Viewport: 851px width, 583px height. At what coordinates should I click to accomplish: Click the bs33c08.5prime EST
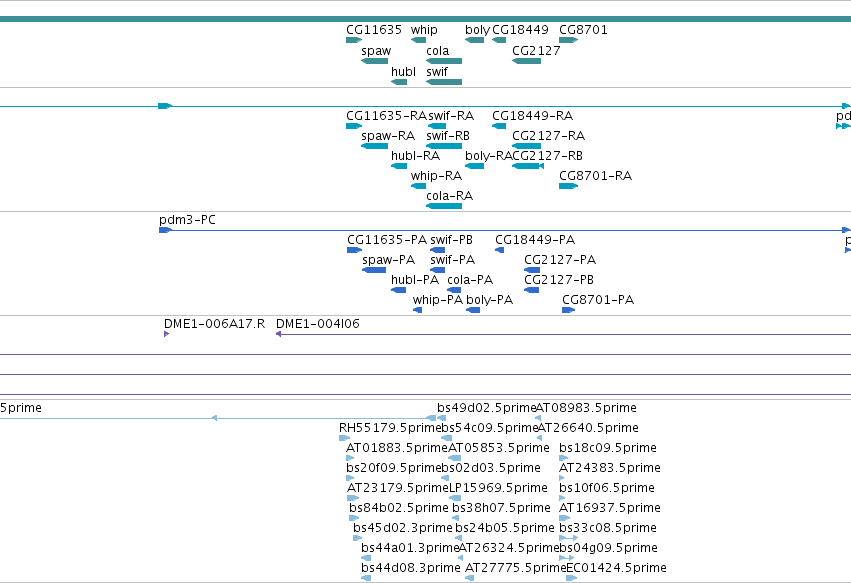(x=568, y=538)
